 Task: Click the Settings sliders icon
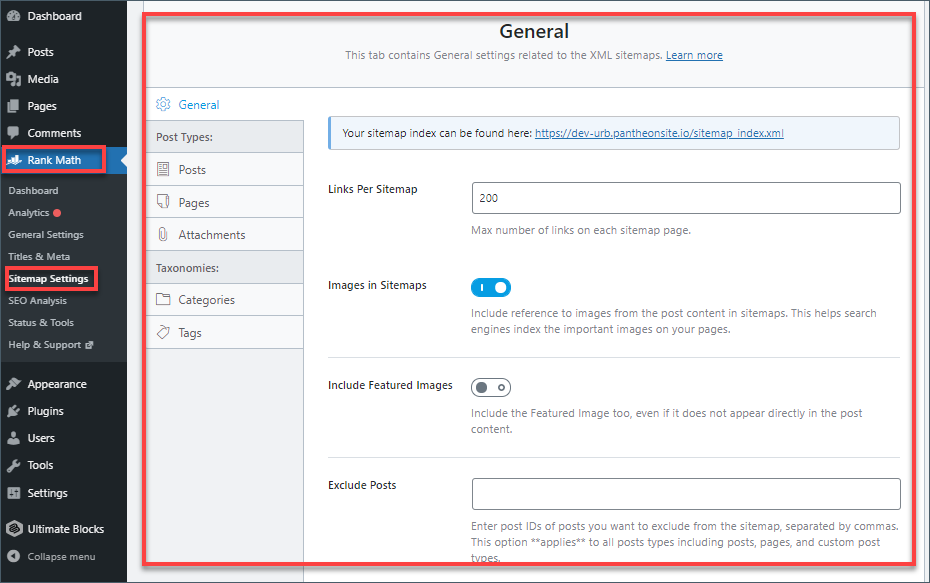(13, 493)
